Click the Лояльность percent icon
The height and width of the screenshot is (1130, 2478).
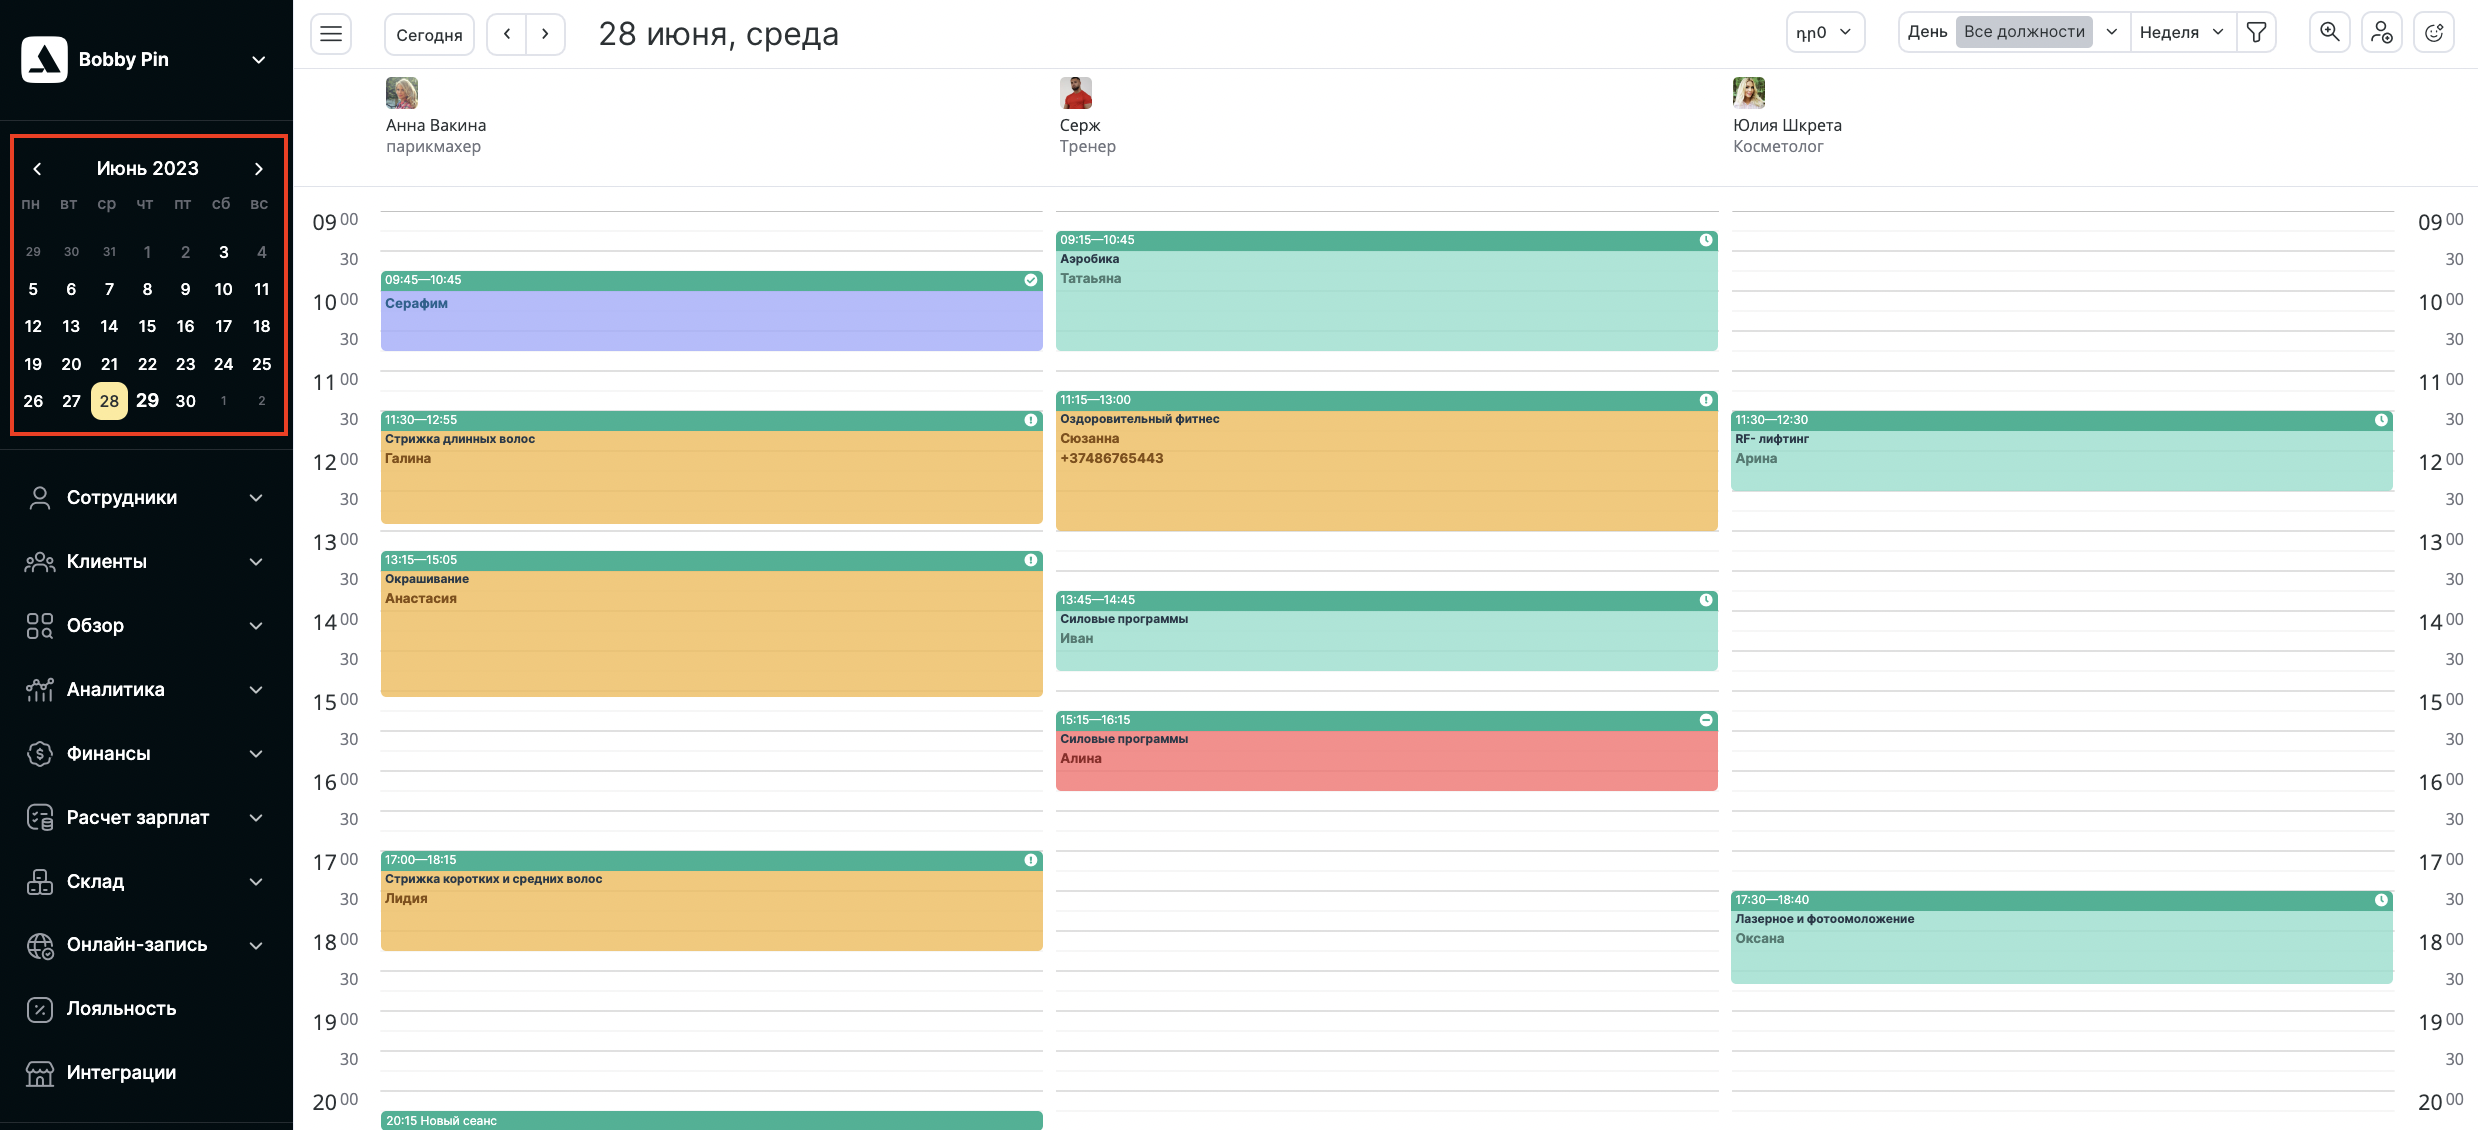(x=40, y=1009)
